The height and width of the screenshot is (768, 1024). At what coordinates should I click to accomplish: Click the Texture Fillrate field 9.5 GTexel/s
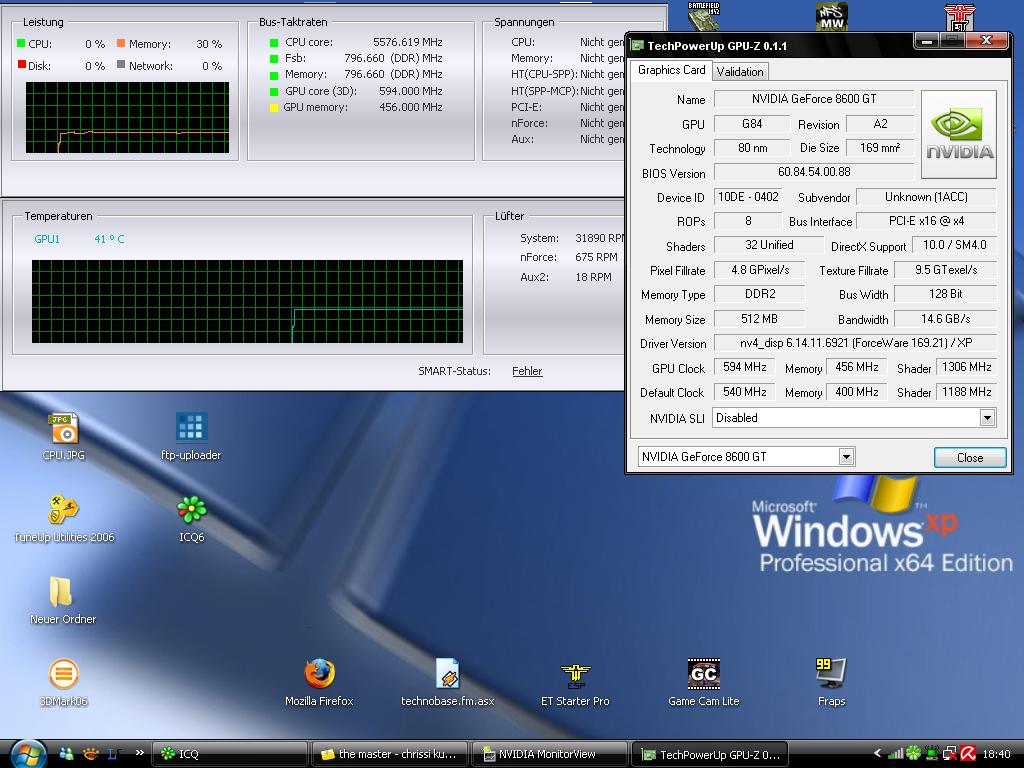click(946, 270)
